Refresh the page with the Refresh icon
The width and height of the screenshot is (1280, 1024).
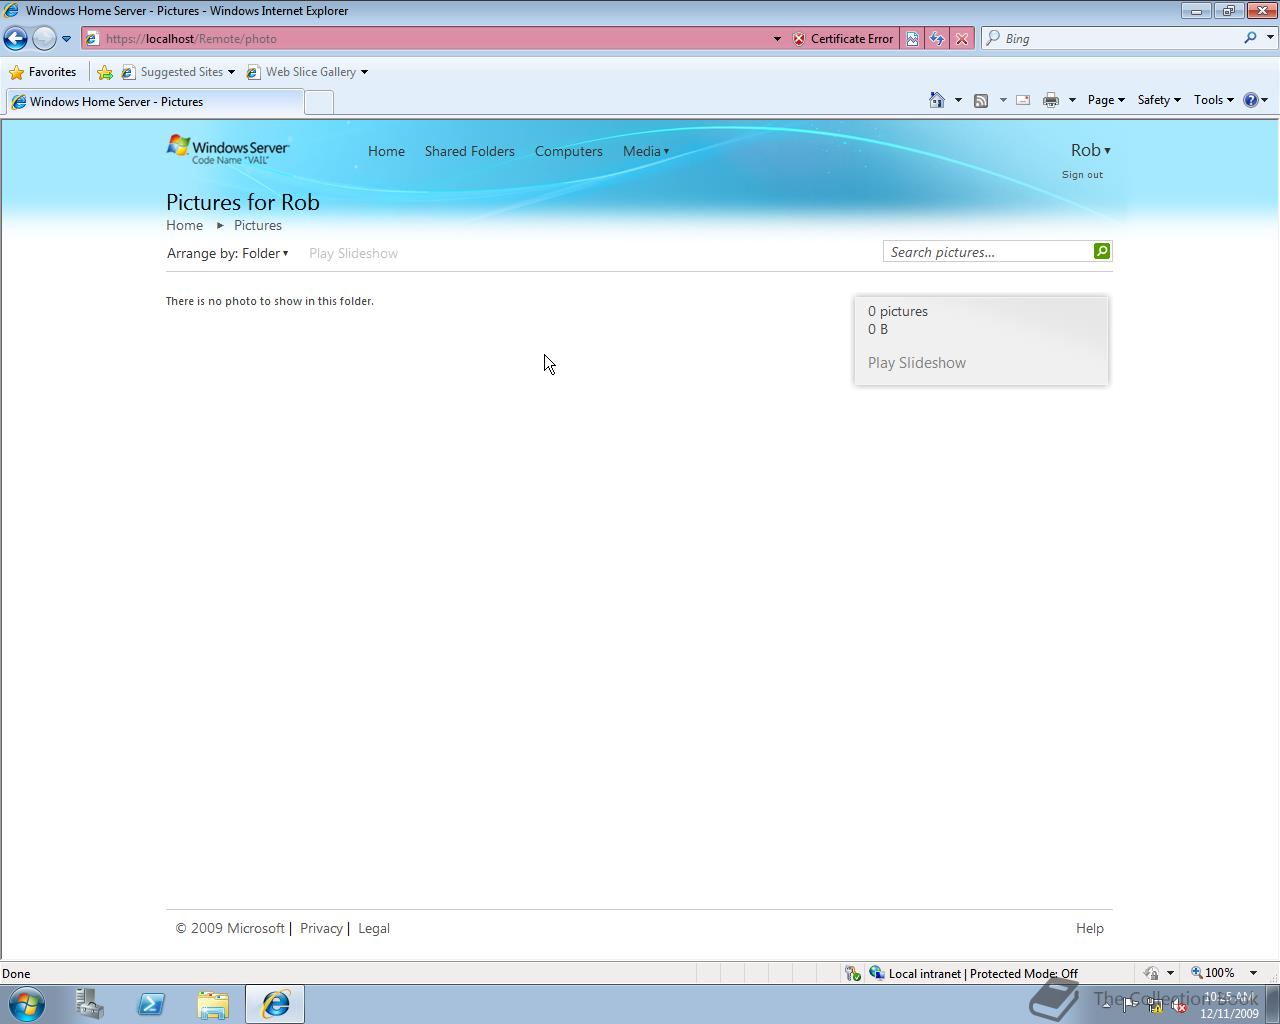(x=936, y=39)
